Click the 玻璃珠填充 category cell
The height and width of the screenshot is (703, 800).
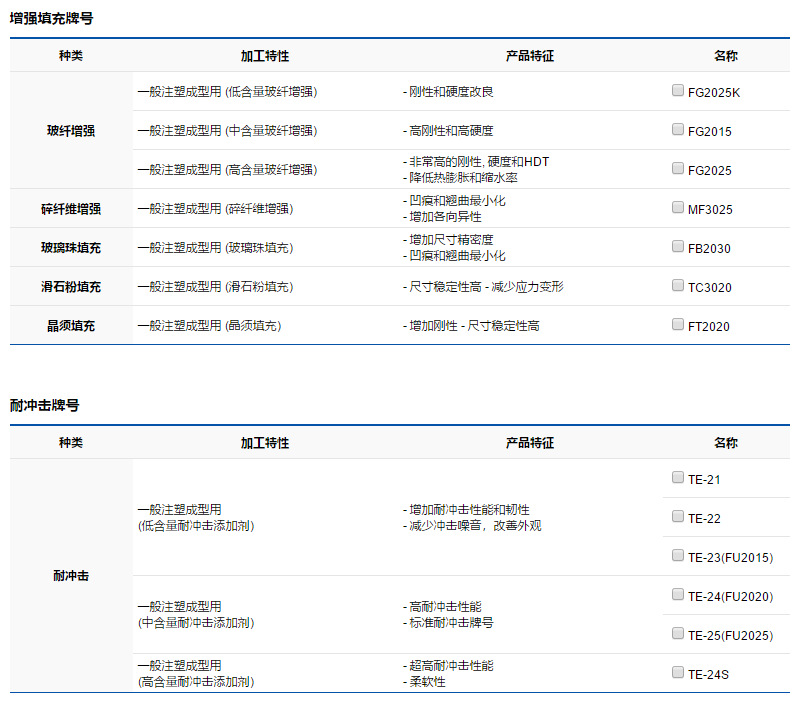click(71, 247)
